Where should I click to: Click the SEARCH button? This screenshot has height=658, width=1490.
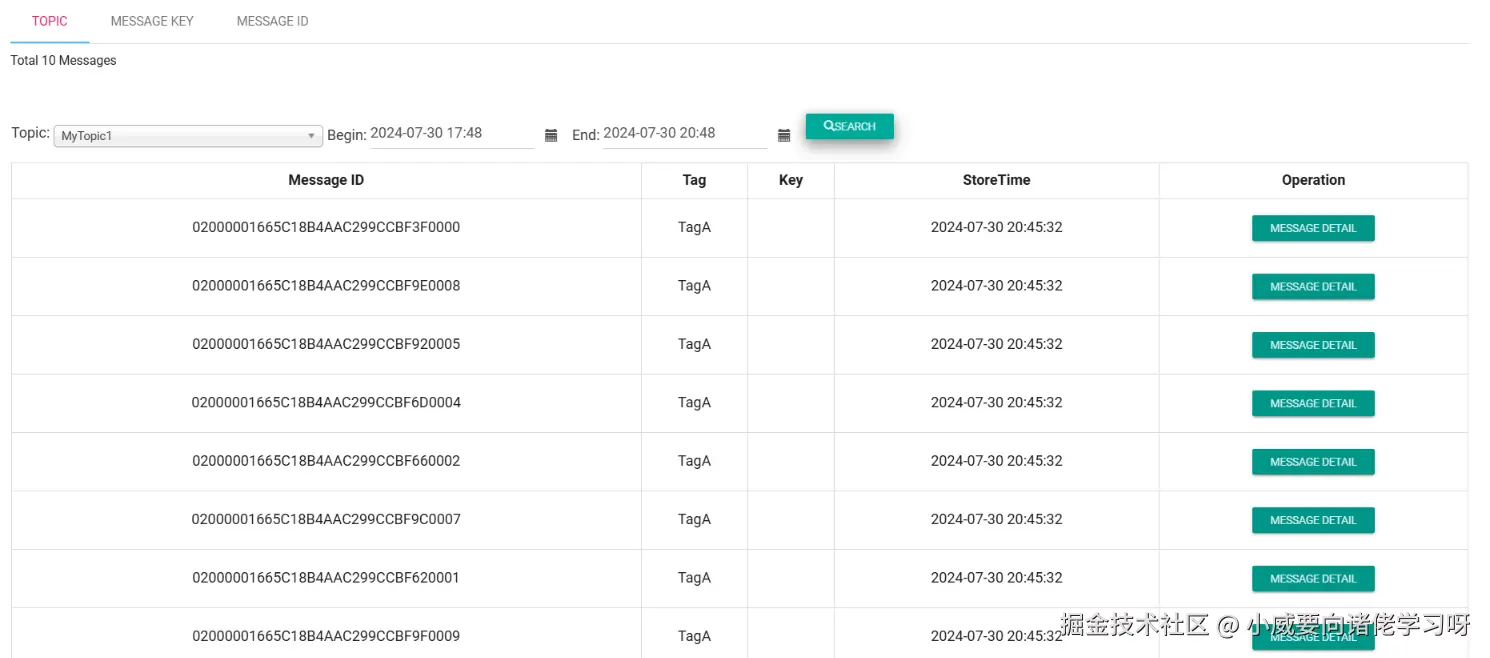[849, 126]
